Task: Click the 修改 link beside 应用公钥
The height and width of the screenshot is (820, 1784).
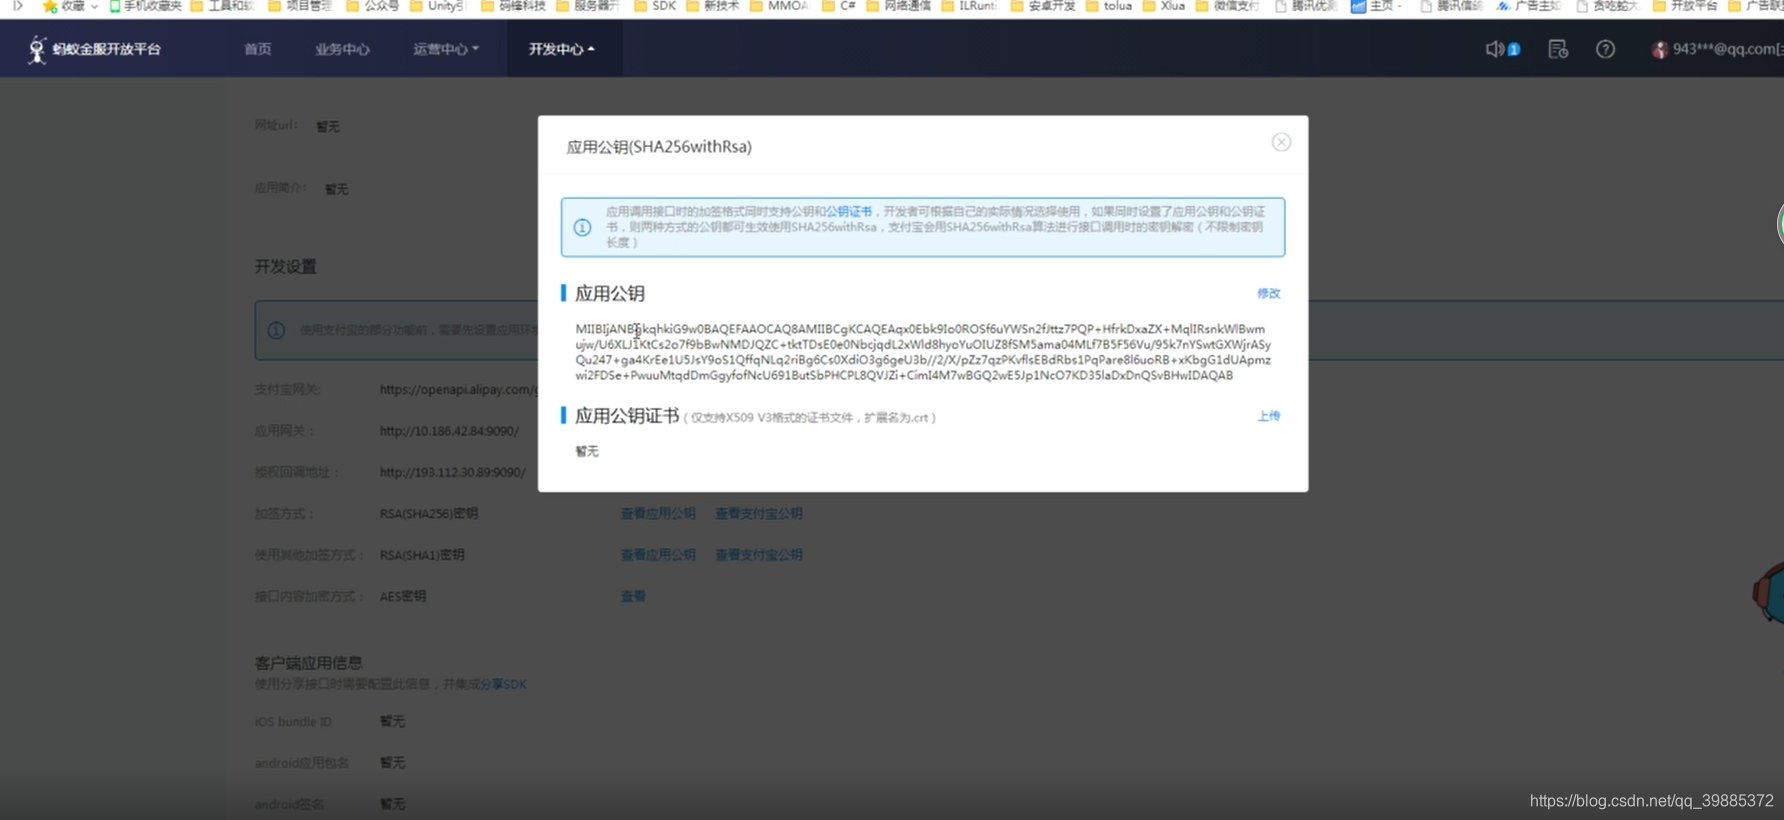Action: click(1268, 293)
